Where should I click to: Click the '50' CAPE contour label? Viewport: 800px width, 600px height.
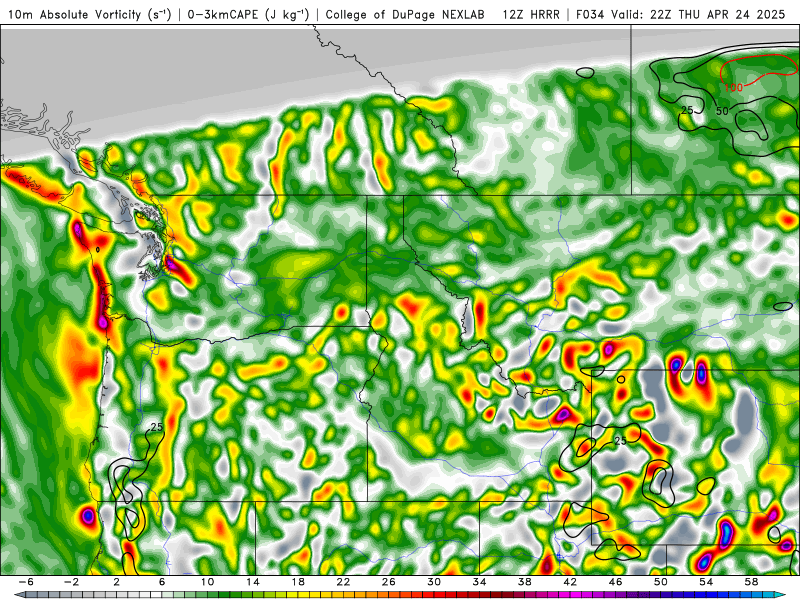pyautogui.click(x=722, y=111)
